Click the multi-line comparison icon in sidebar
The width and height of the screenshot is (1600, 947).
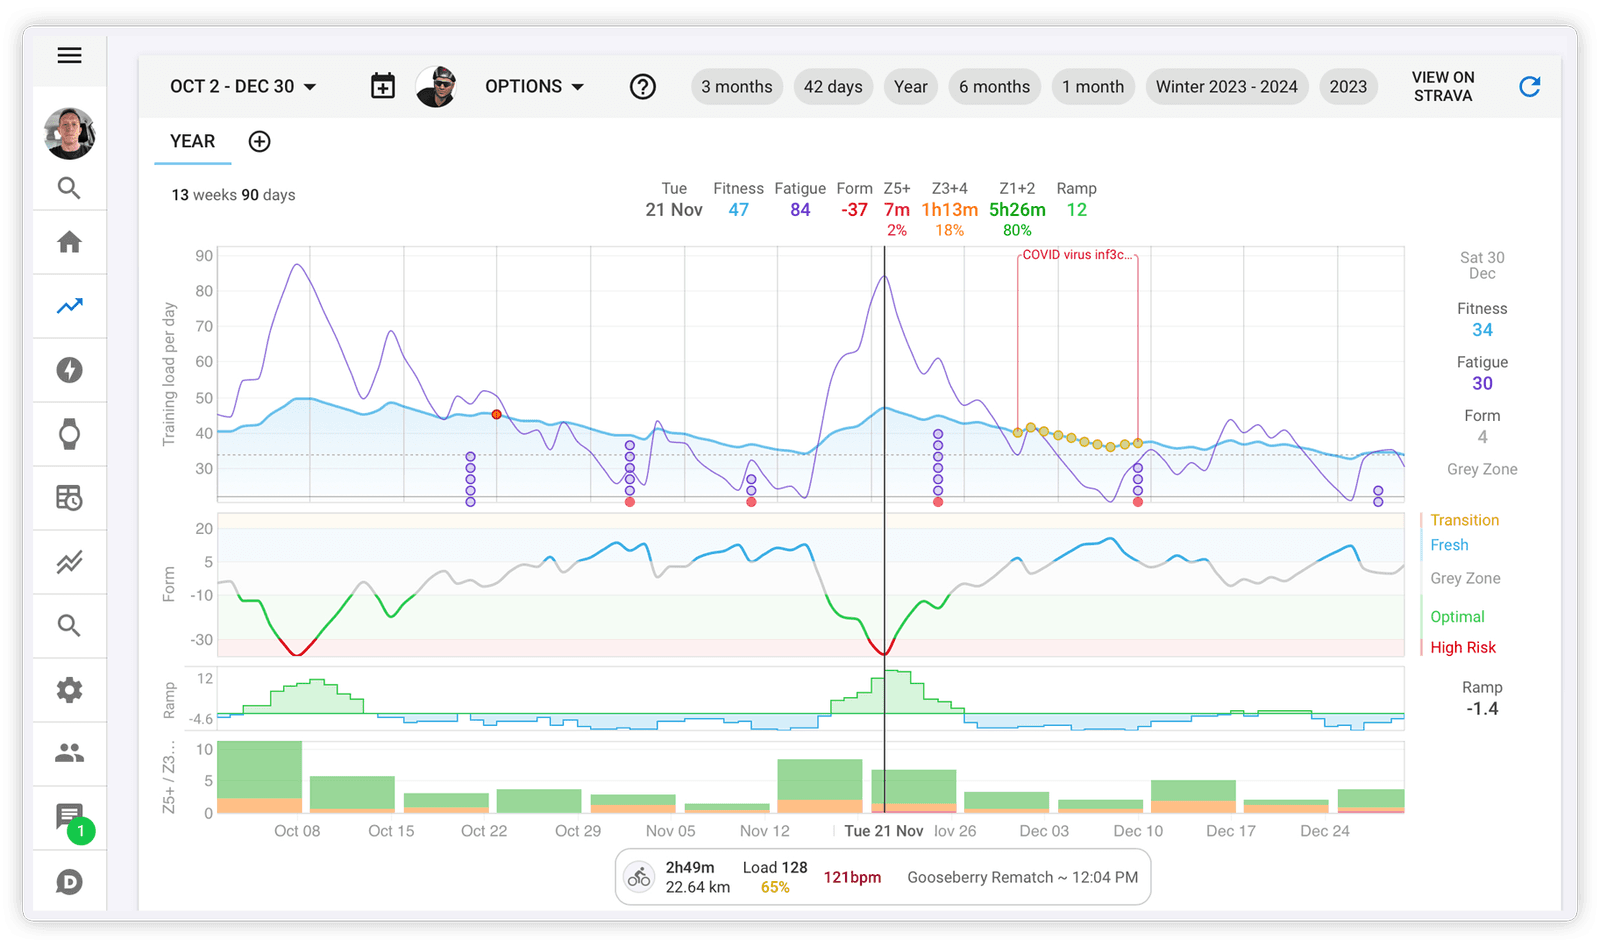click(69, 562)
